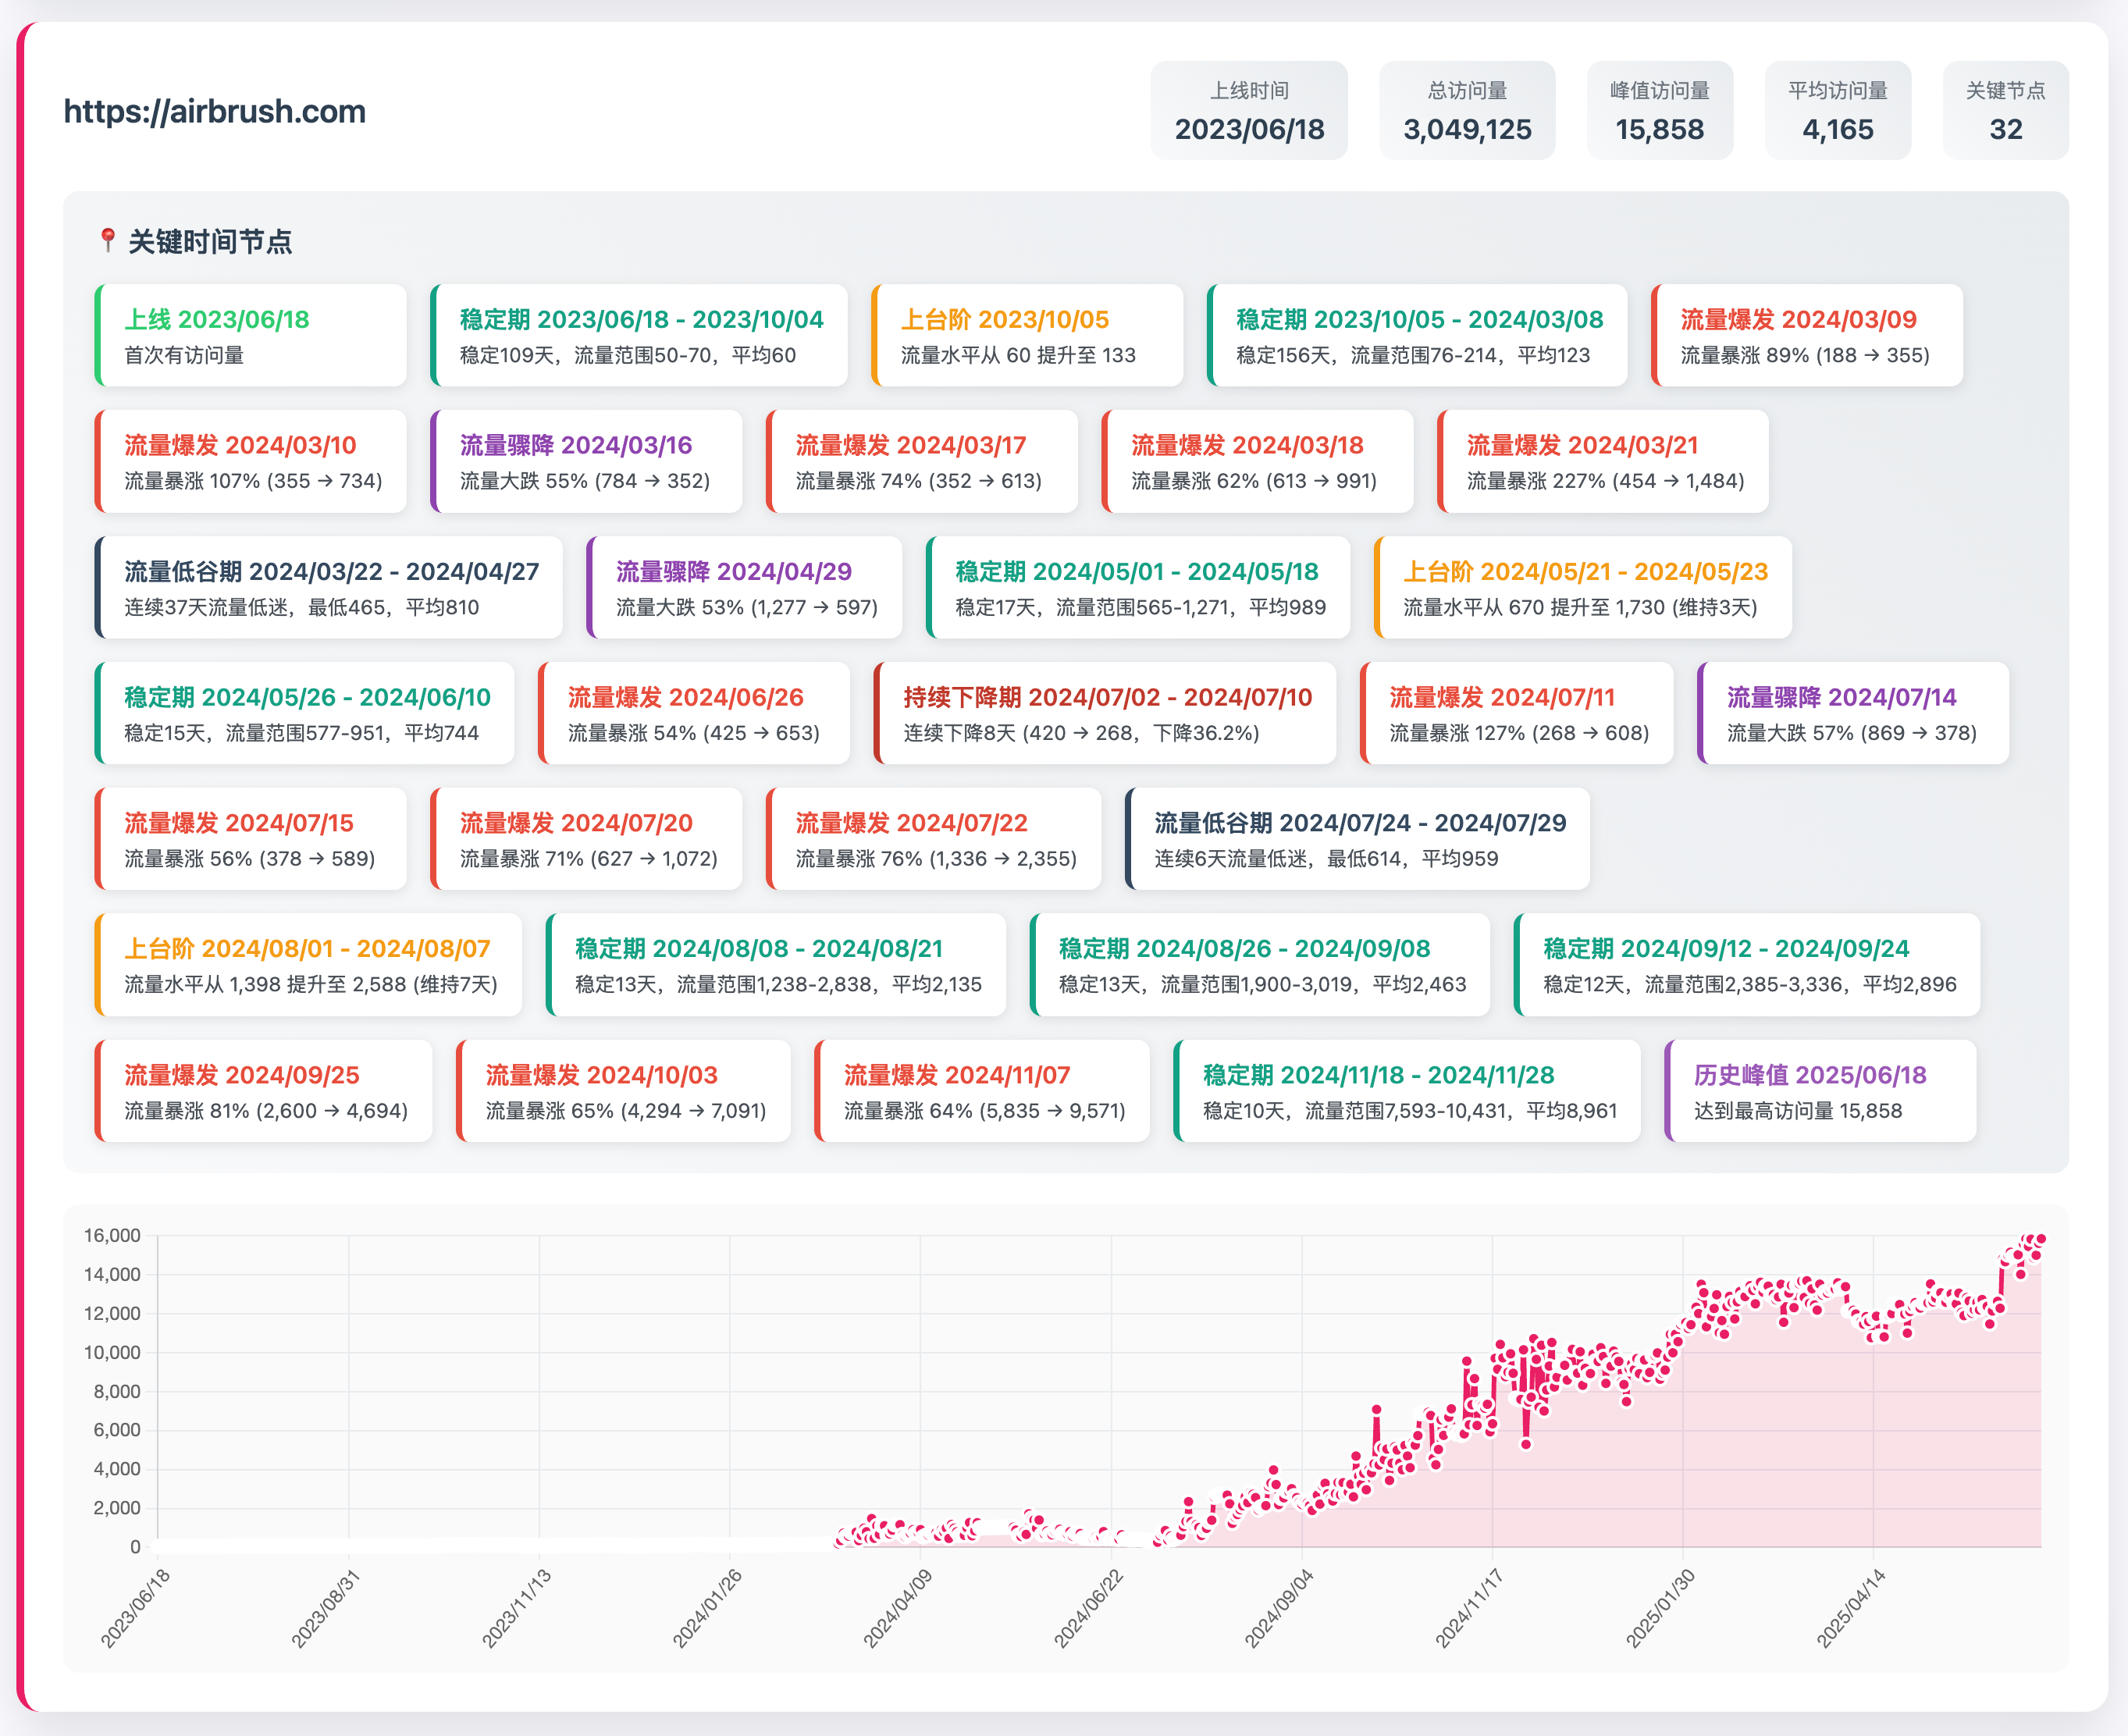Click 稳定期 2024/08/26 - 2024/09/08 card
This screenshot has height=1736, width=2128.
tap(1260, 965)
